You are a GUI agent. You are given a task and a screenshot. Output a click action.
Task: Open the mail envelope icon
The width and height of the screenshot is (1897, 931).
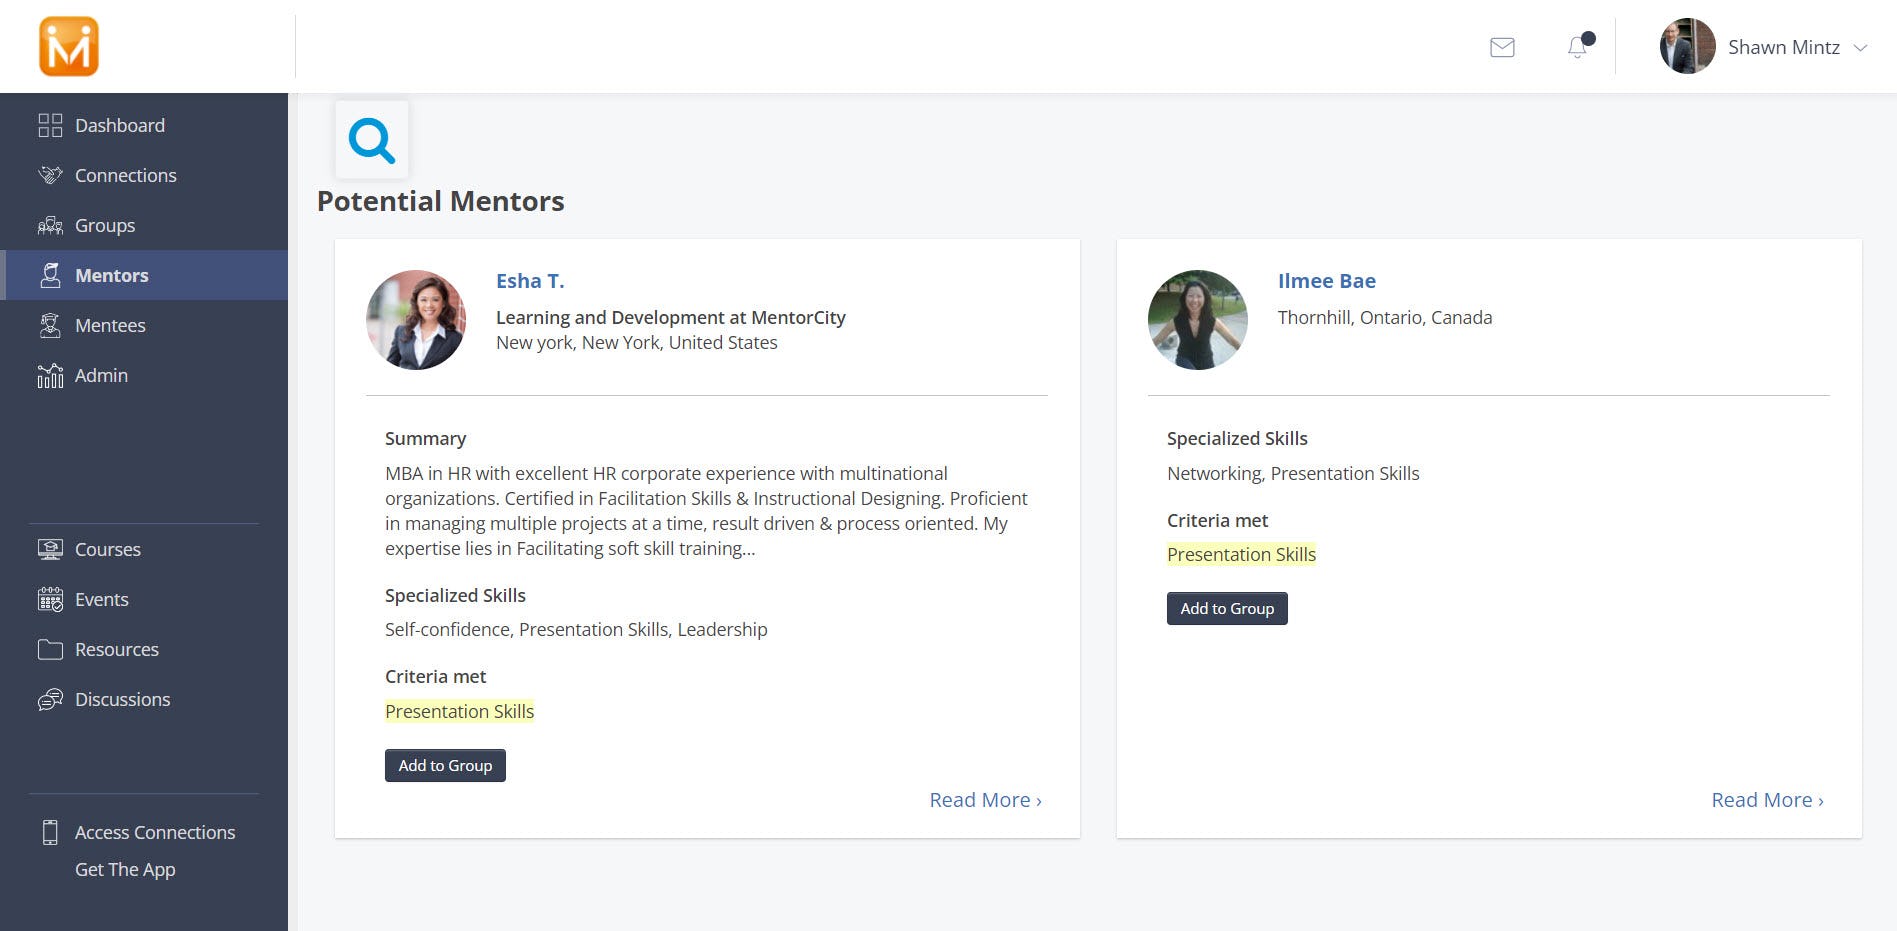[1502, 47]
